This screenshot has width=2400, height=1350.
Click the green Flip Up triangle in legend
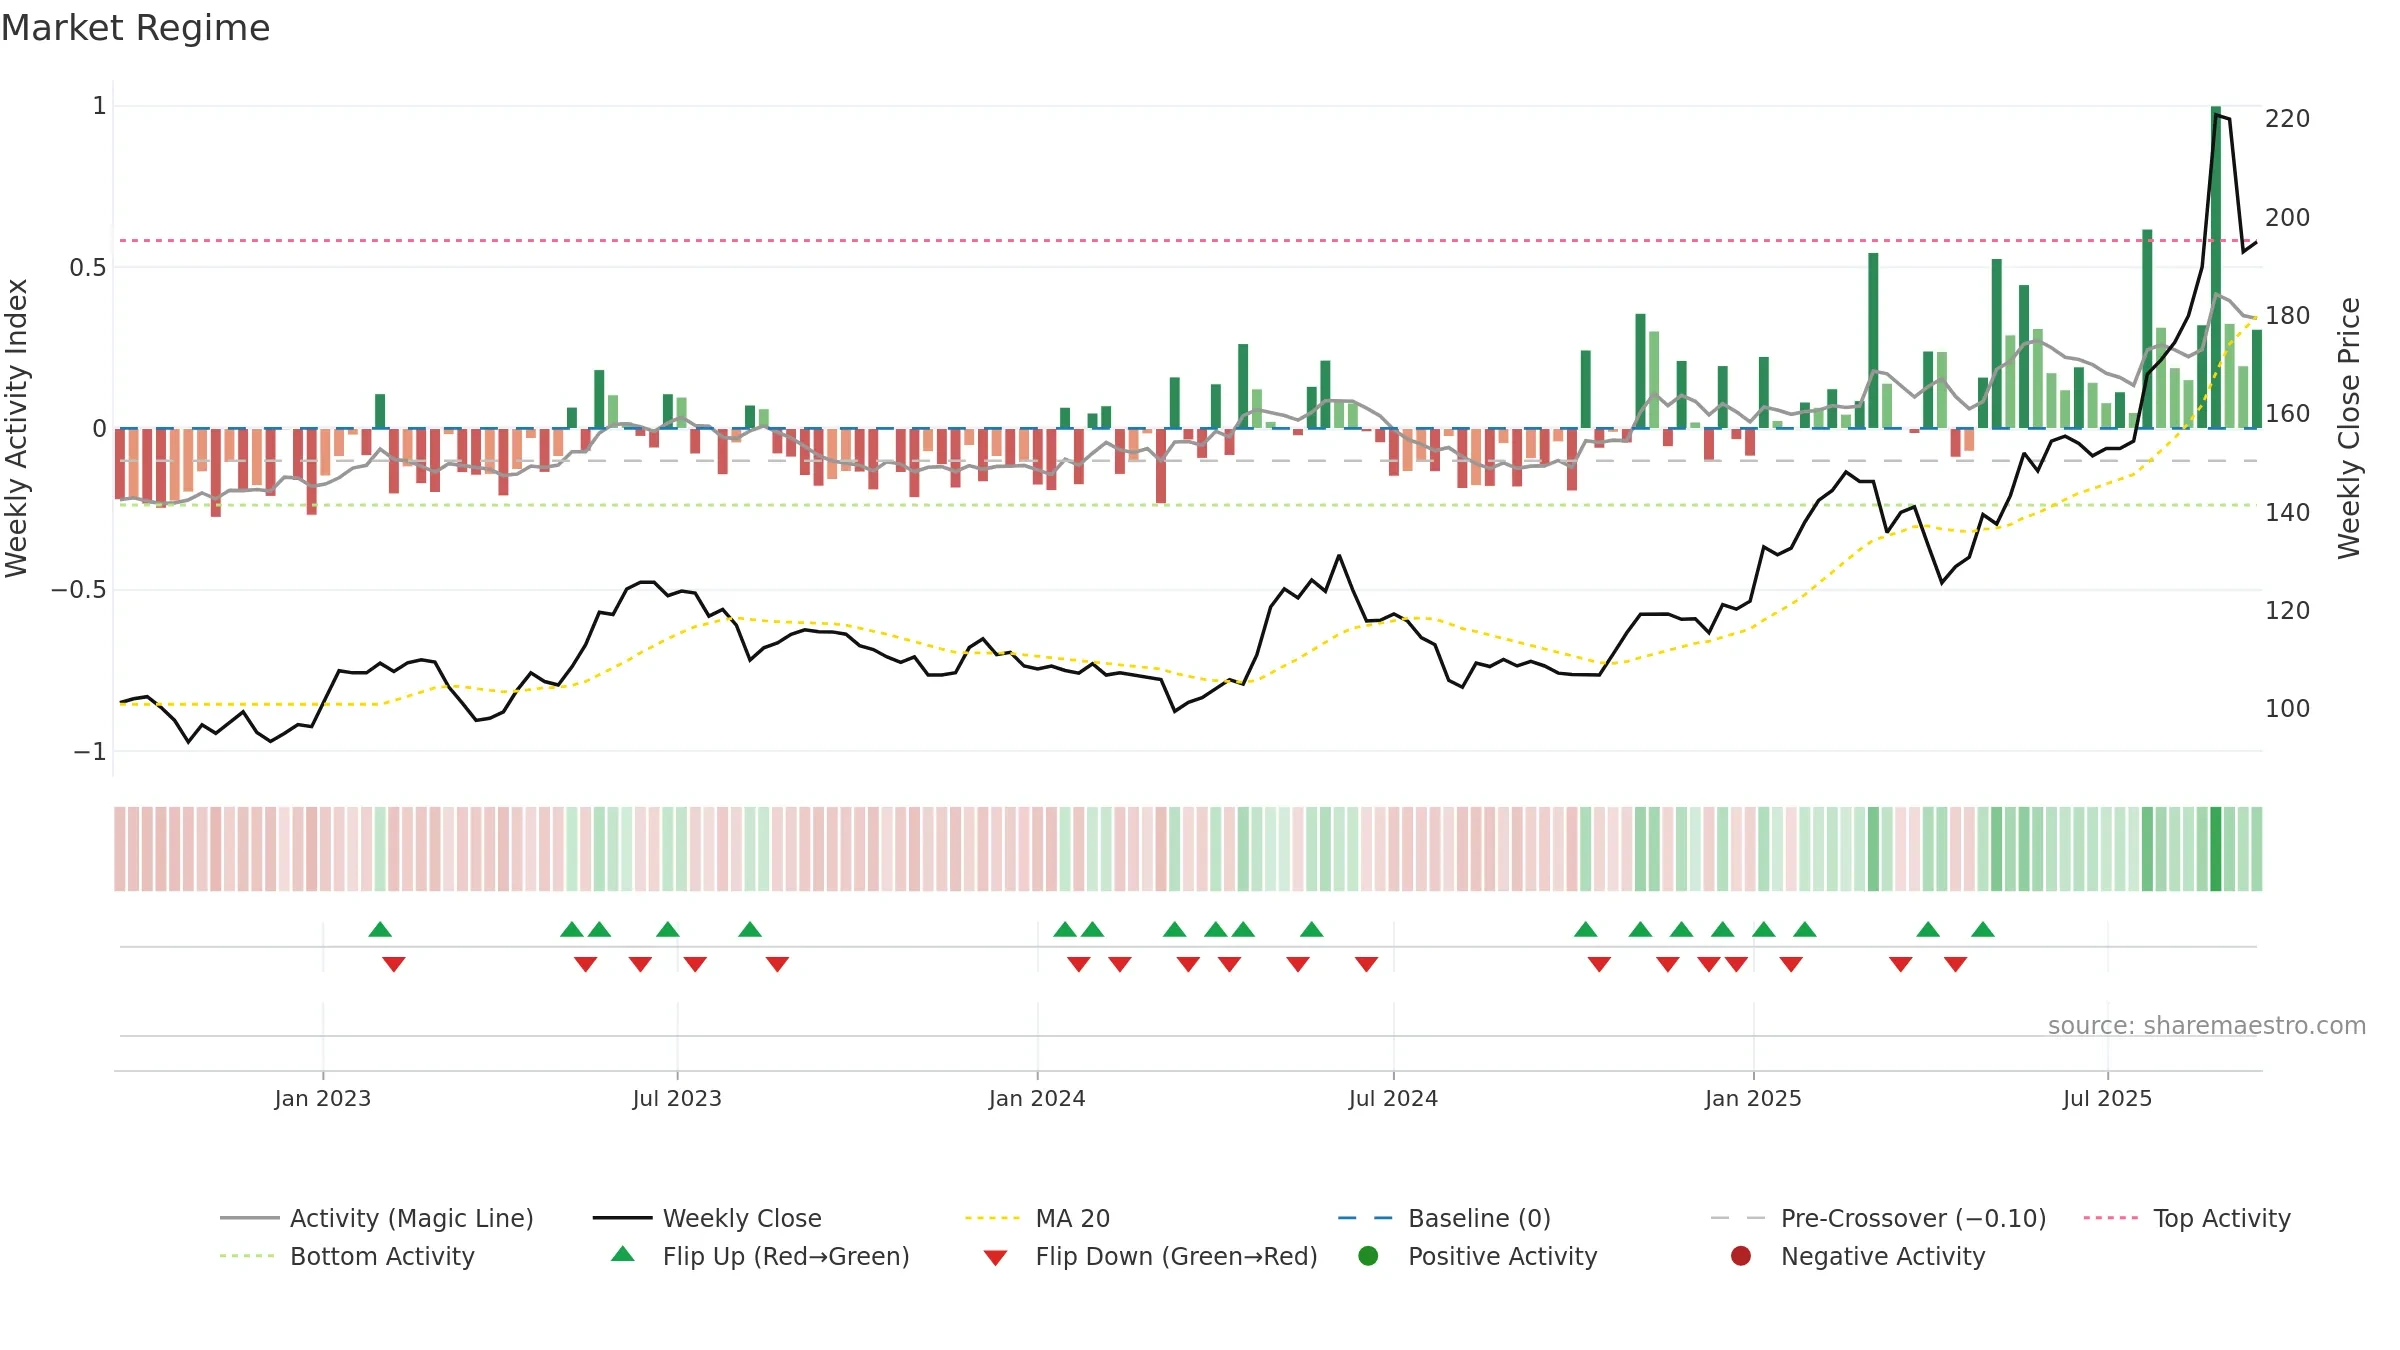[623, 1253]
